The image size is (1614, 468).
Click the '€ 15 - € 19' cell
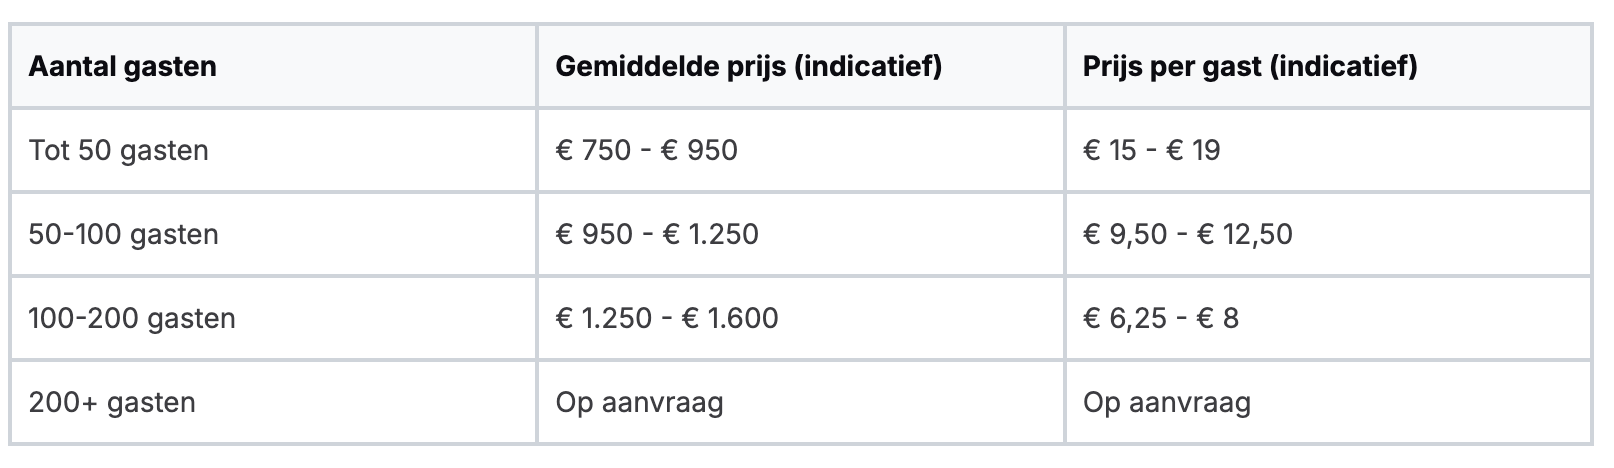[x=1151, y=151]
